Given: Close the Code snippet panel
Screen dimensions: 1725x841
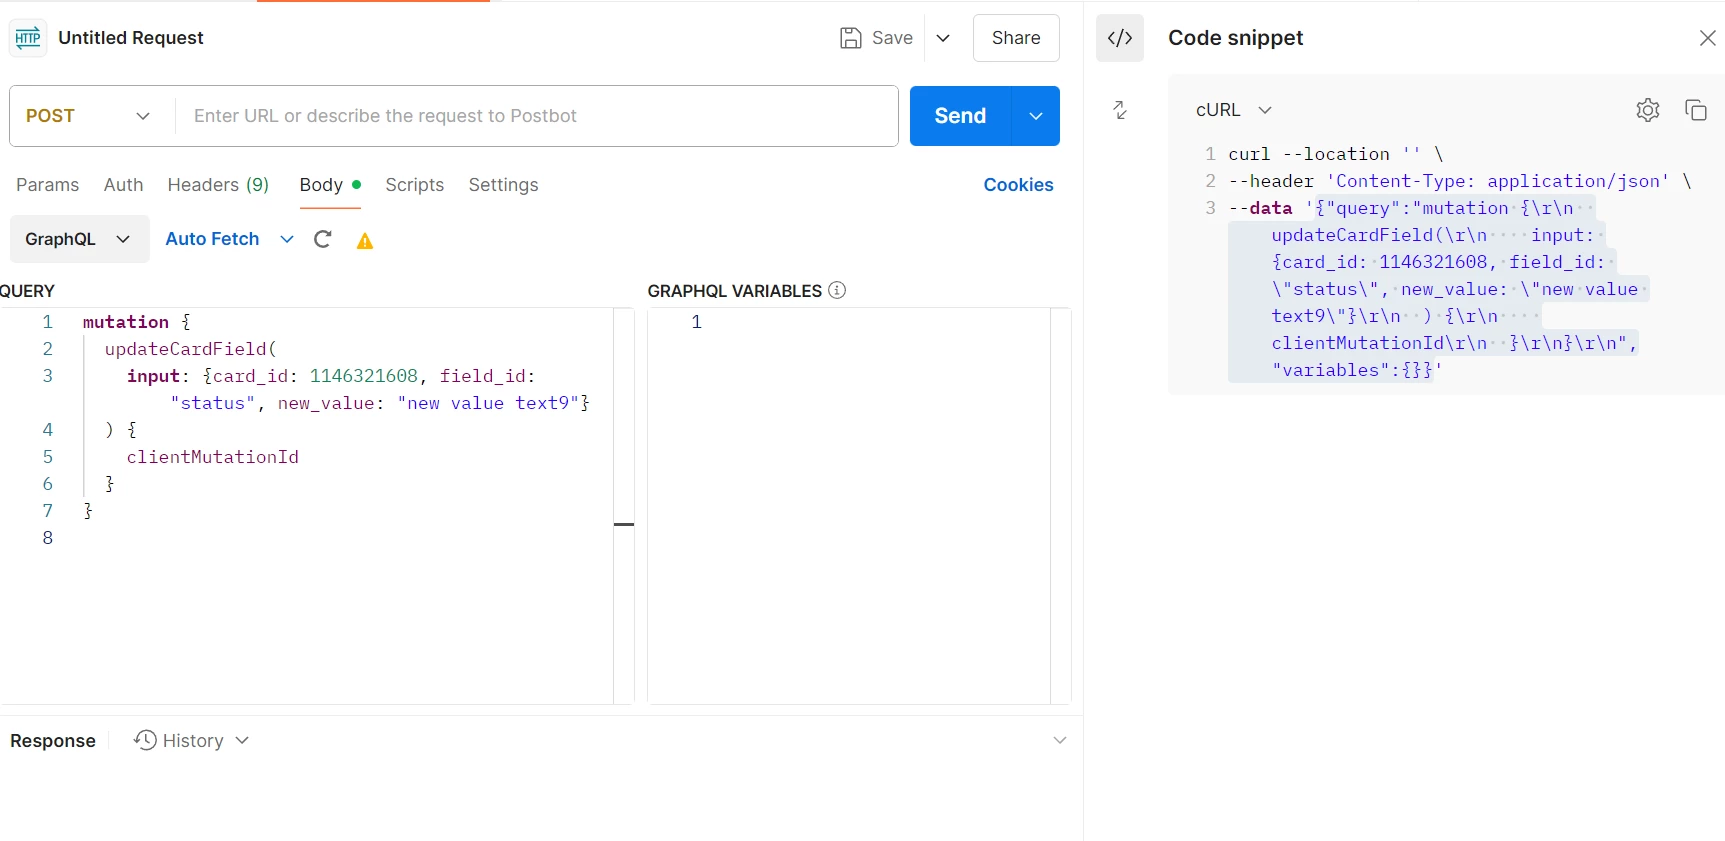Looking at the screenshot, I should (1707, 38).
